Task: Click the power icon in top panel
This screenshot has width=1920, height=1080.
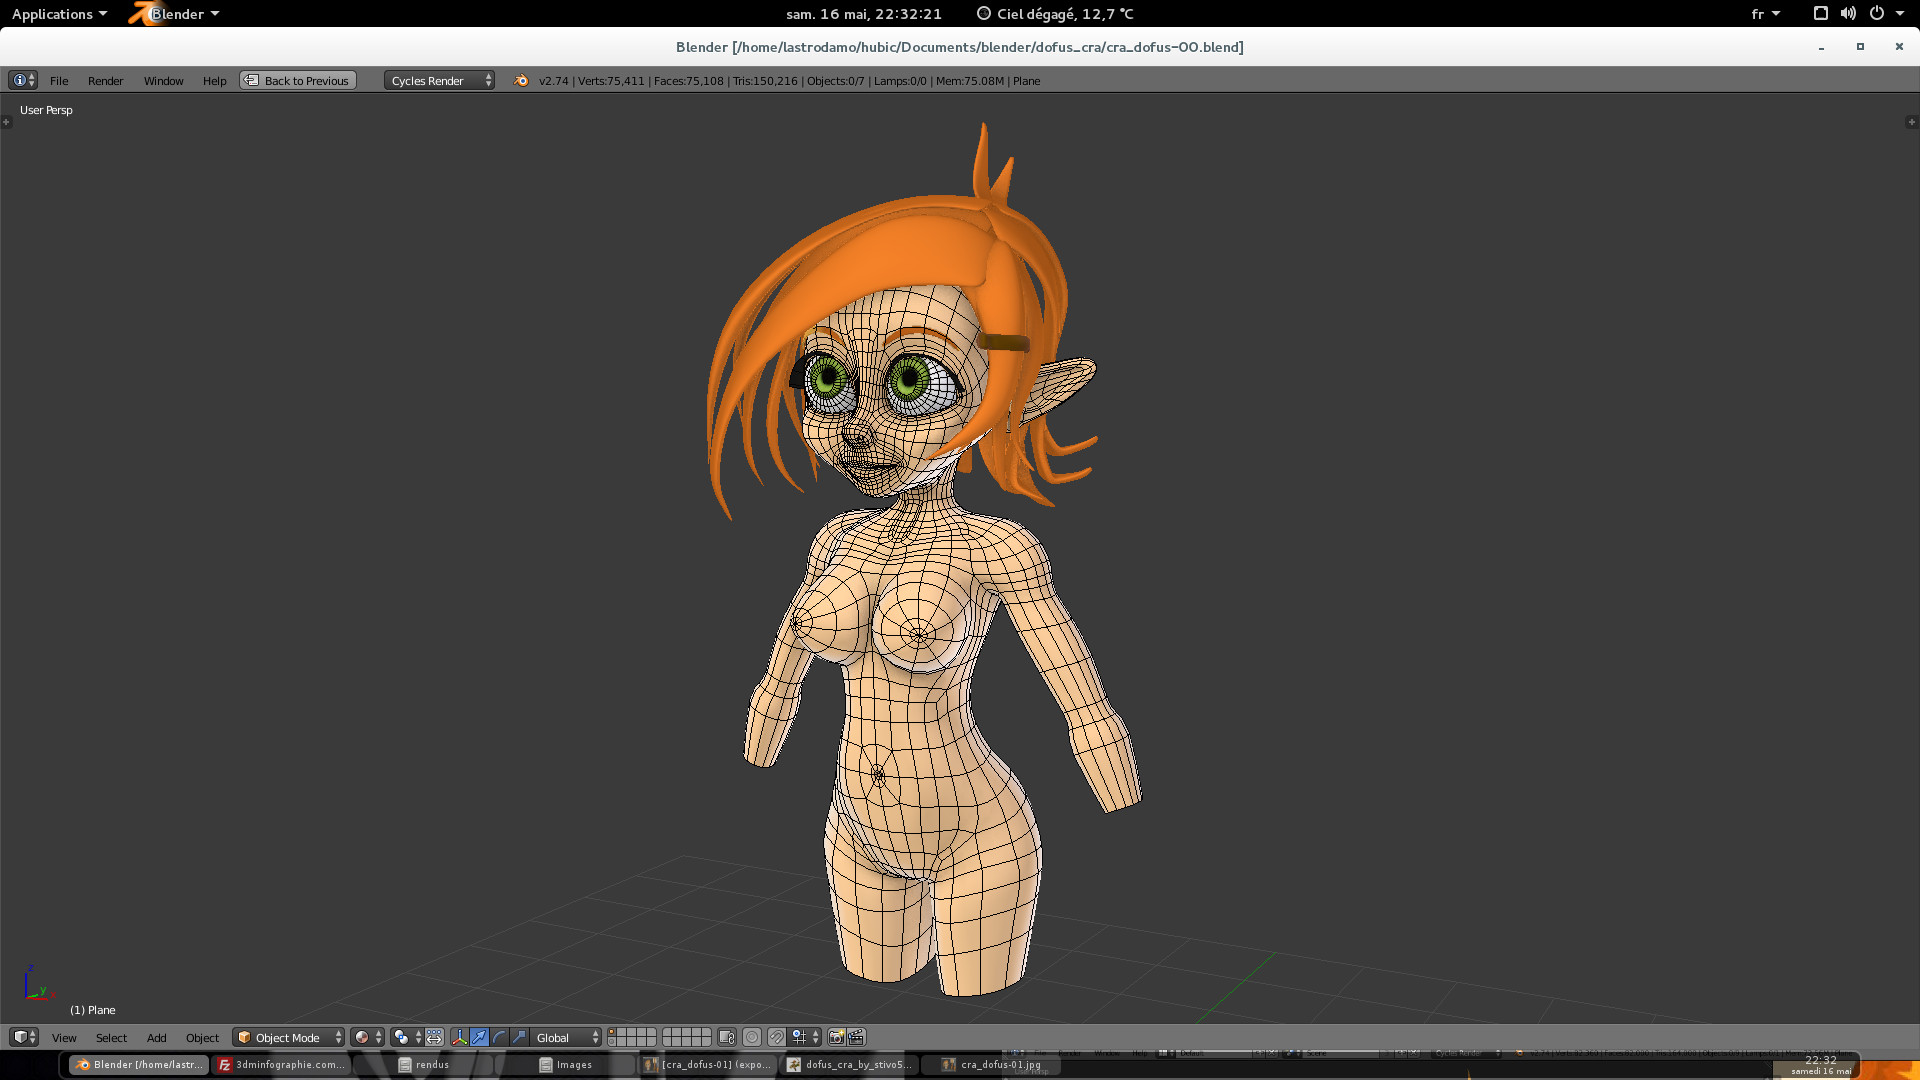Action: (x=1877, y=14)
